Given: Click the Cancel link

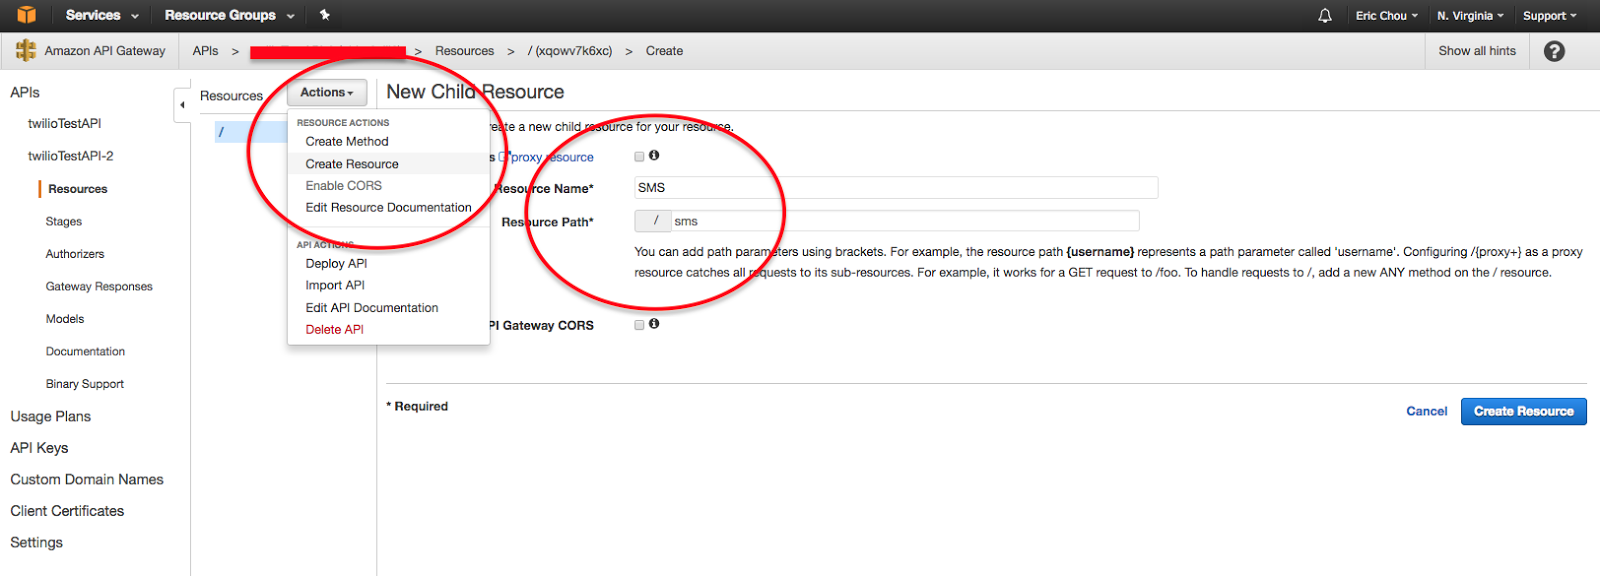Looking at the screenshot, I should click(x=1426, y=411).
